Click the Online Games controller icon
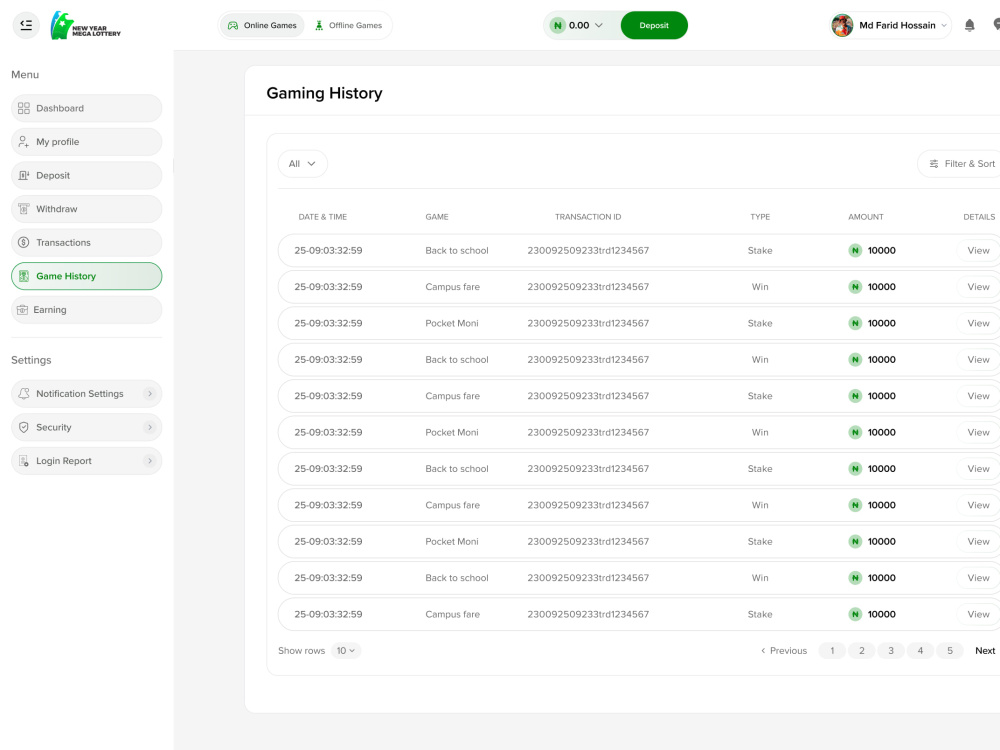Image resolution: width=1000 pixels, height=750 pixels. [x=233, y=26]
